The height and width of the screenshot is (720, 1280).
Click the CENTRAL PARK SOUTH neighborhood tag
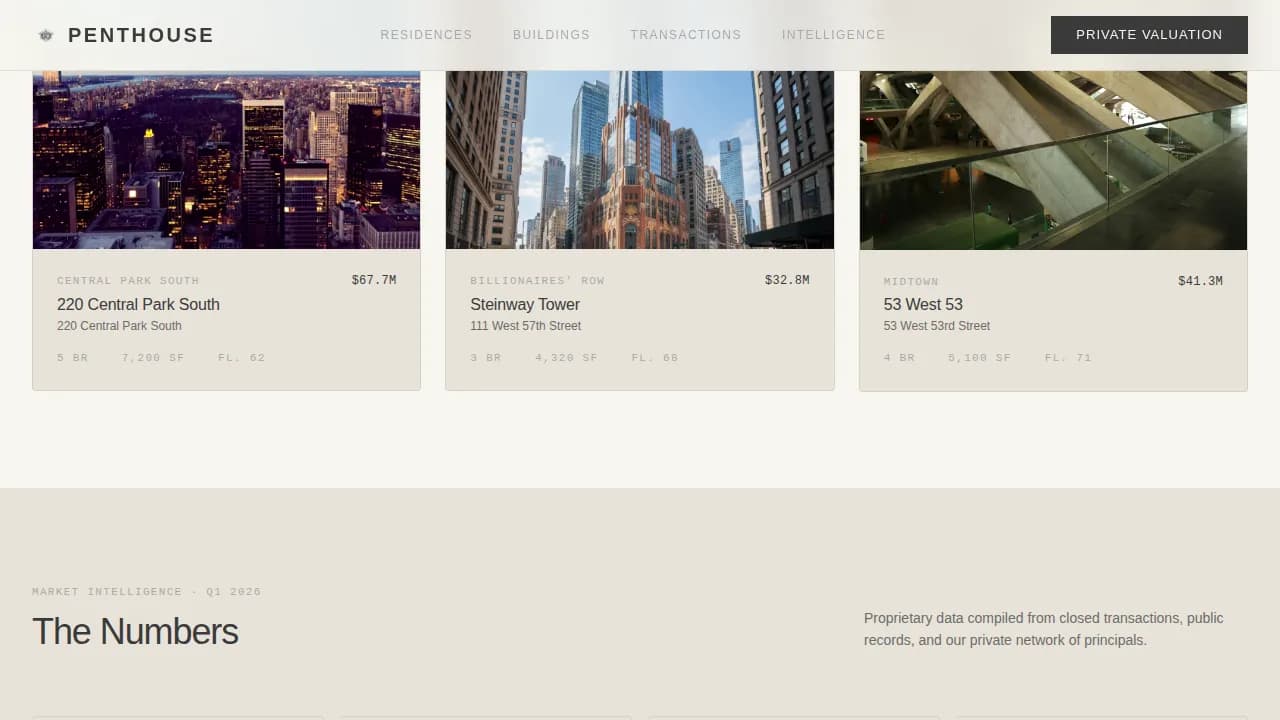128,281
